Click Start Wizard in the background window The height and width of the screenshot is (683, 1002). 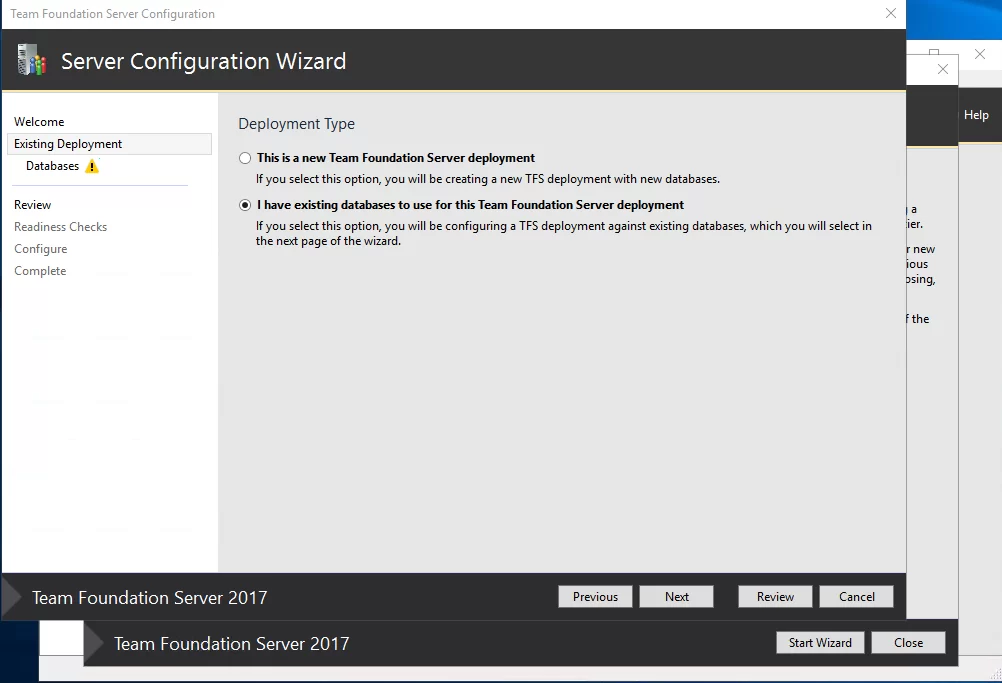coord(820,643)
